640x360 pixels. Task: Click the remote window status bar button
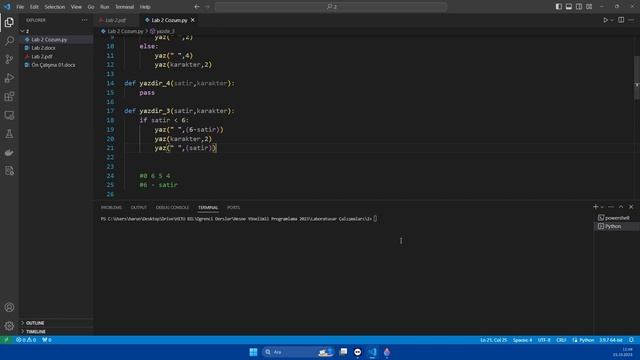click(6, 340)
